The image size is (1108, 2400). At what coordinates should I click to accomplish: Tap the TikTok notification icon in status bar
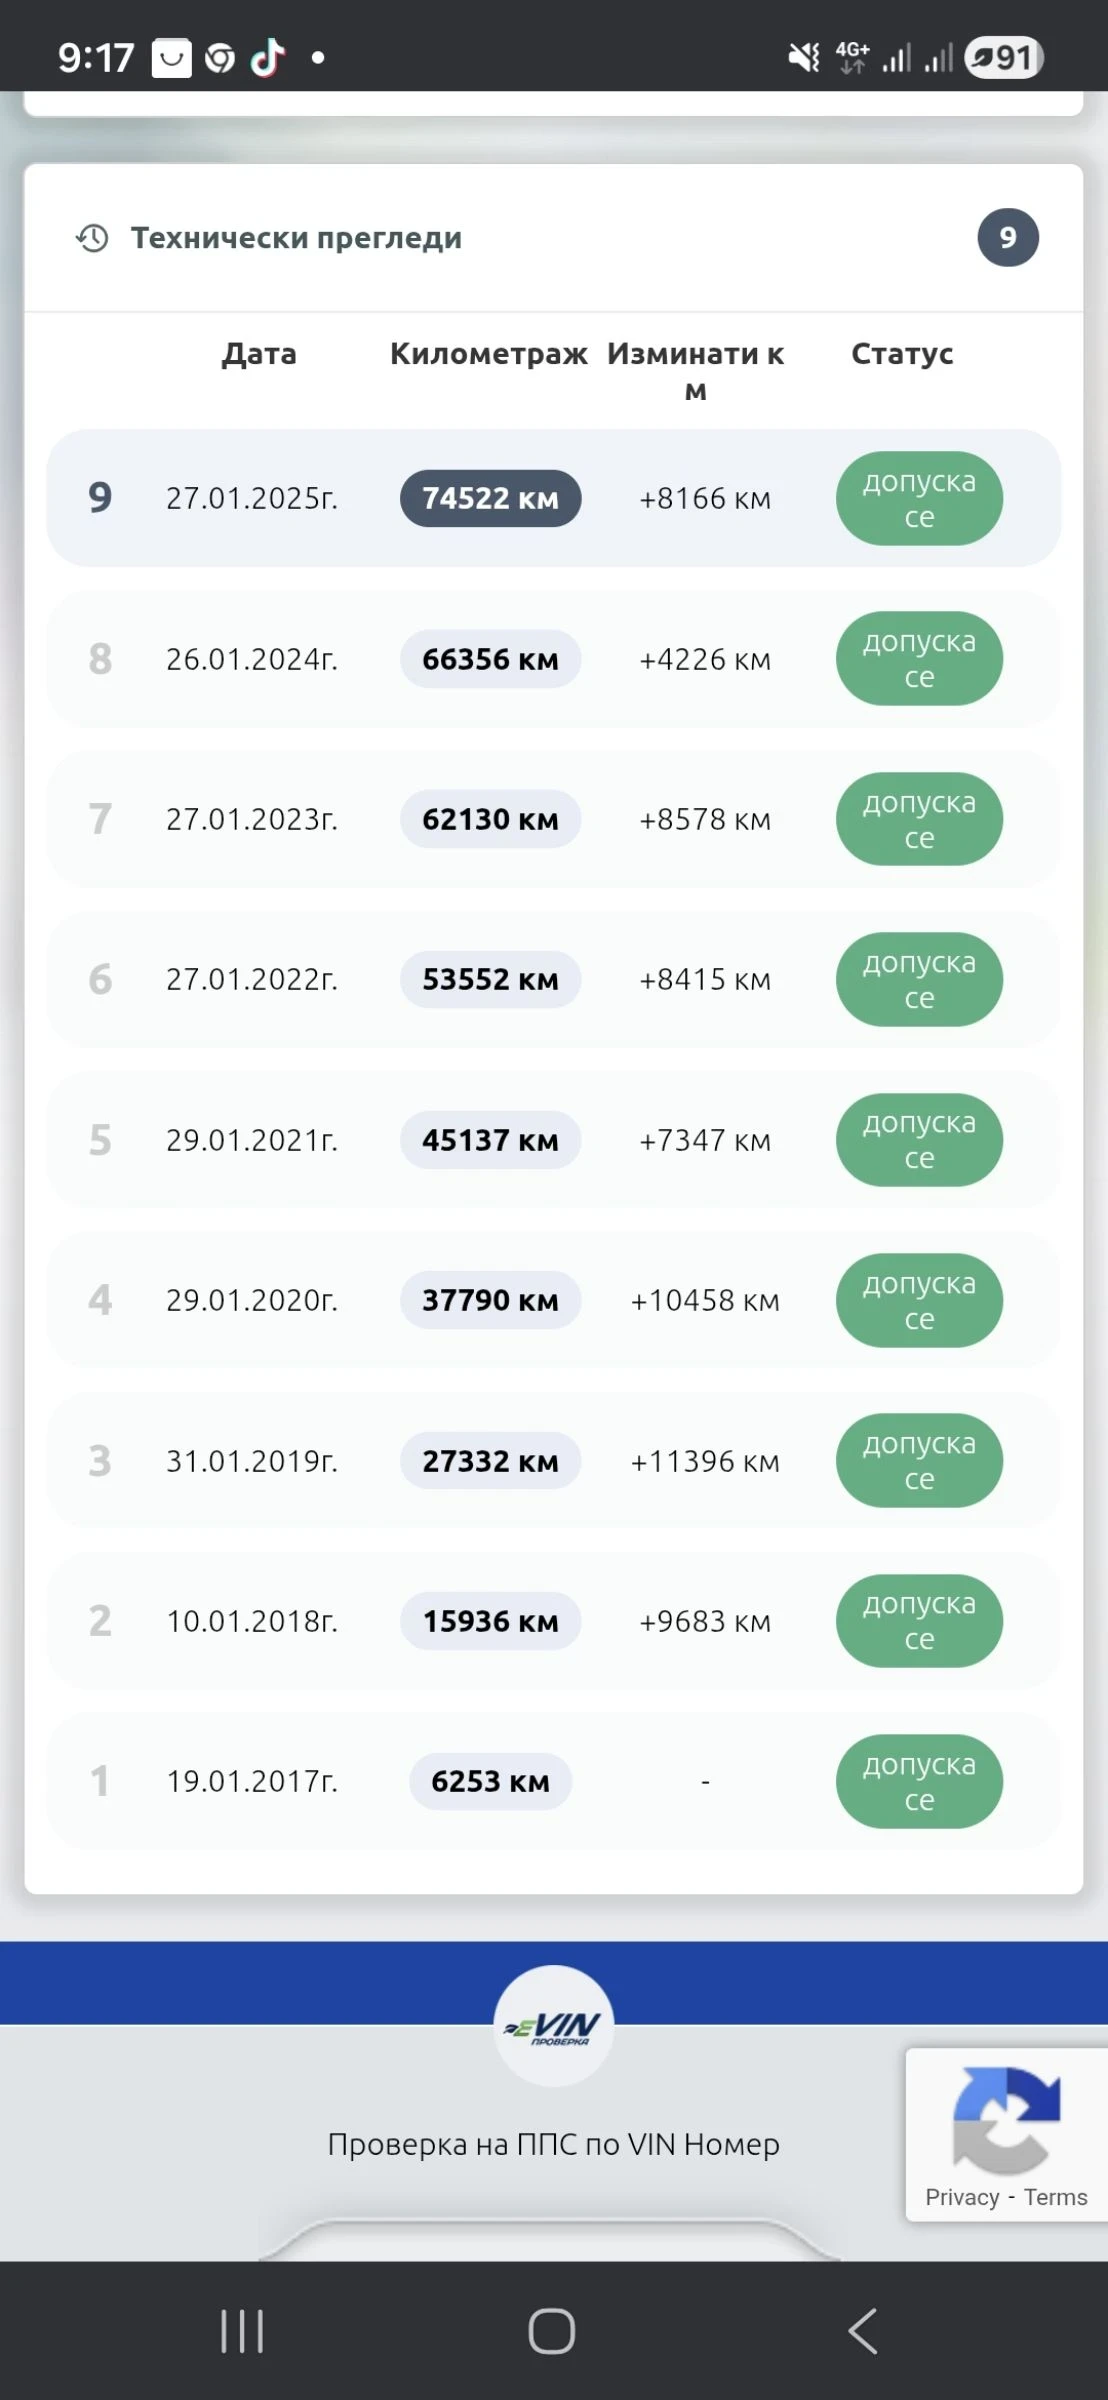[x=268, y=58]
